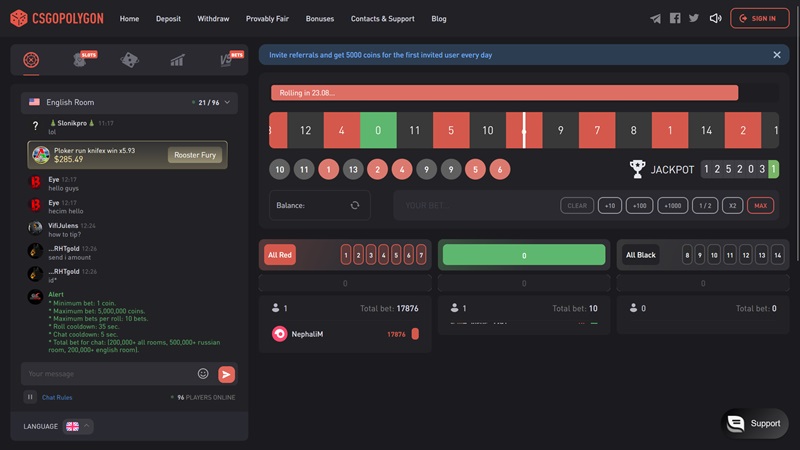Bet on black number 8
The width and height of the screenshot is (800, 450).
687,255
